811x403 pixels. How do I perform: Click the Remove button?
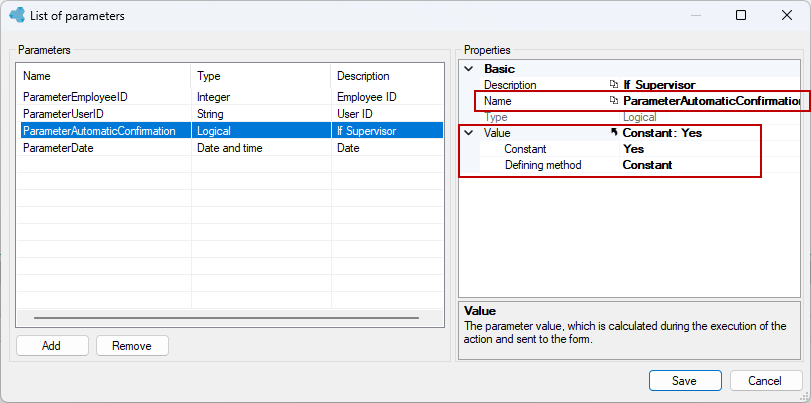tap(132, 346)
